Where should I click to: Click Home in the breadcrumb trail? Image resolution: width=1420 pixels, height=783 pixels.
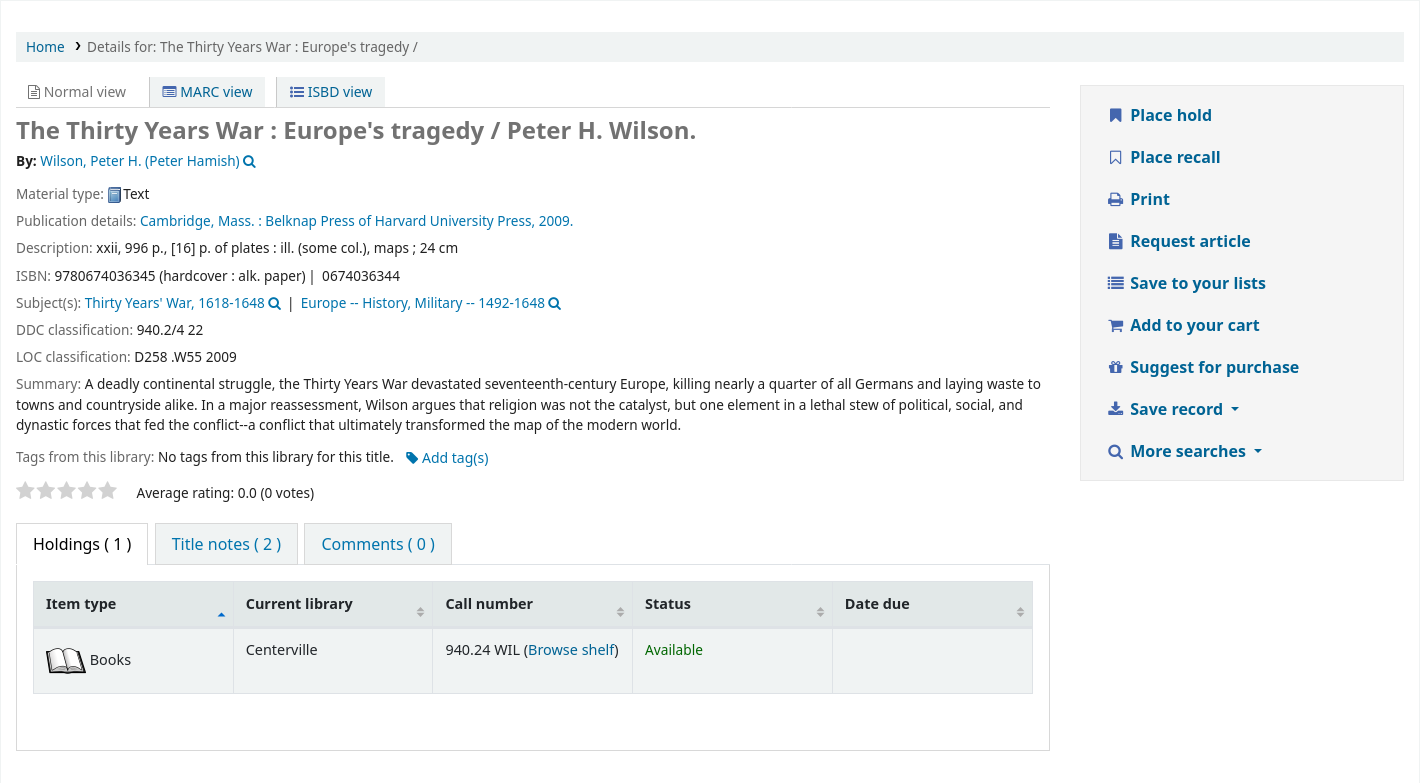point(45,47)
